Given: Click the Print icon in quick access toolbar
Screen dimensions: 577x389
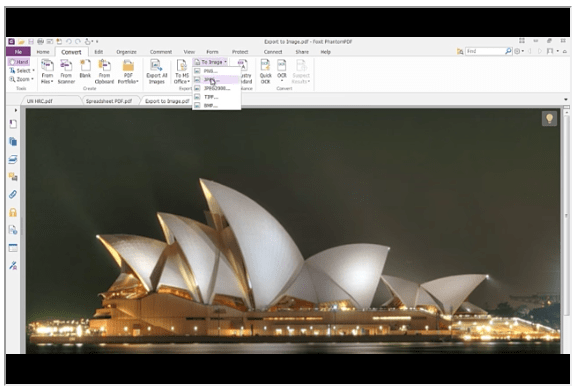Looking at the screenshot, I should 40,42.
